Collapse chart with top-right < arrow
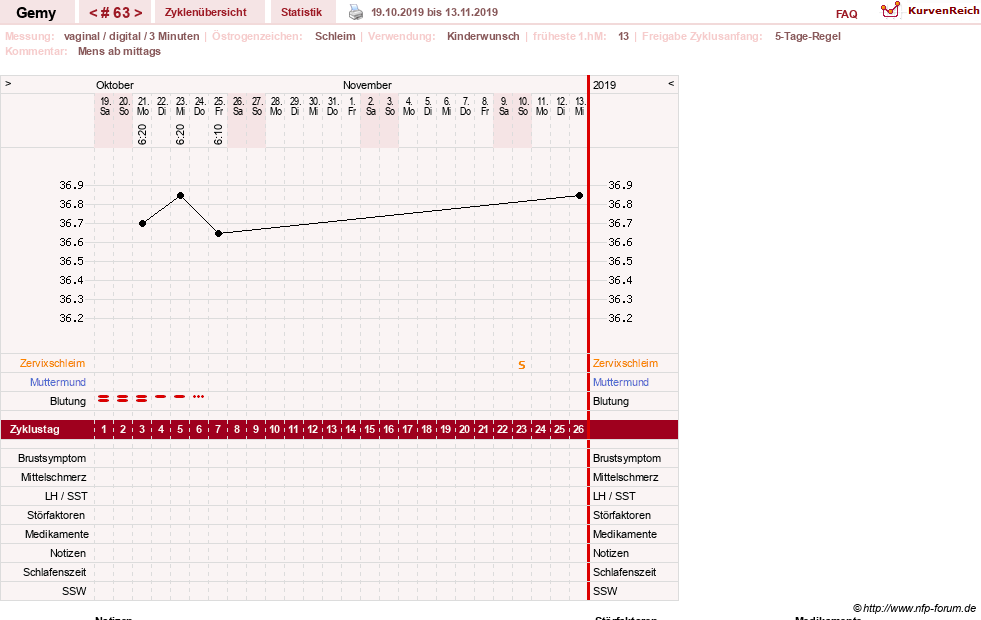This screenshot has width=981, height=620. (x=671, y=83)
